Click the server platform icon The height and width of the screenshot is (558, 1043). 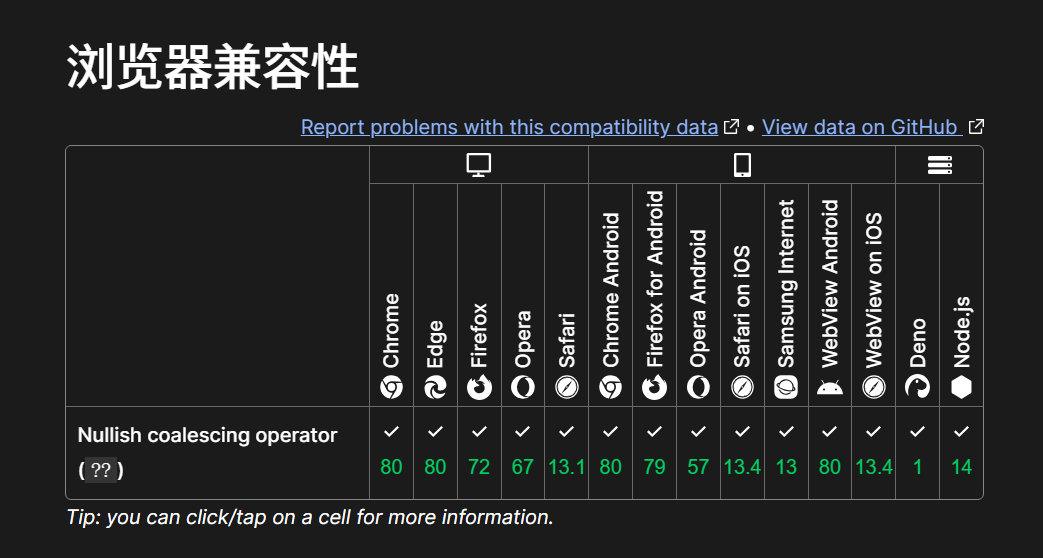(939, 165)
